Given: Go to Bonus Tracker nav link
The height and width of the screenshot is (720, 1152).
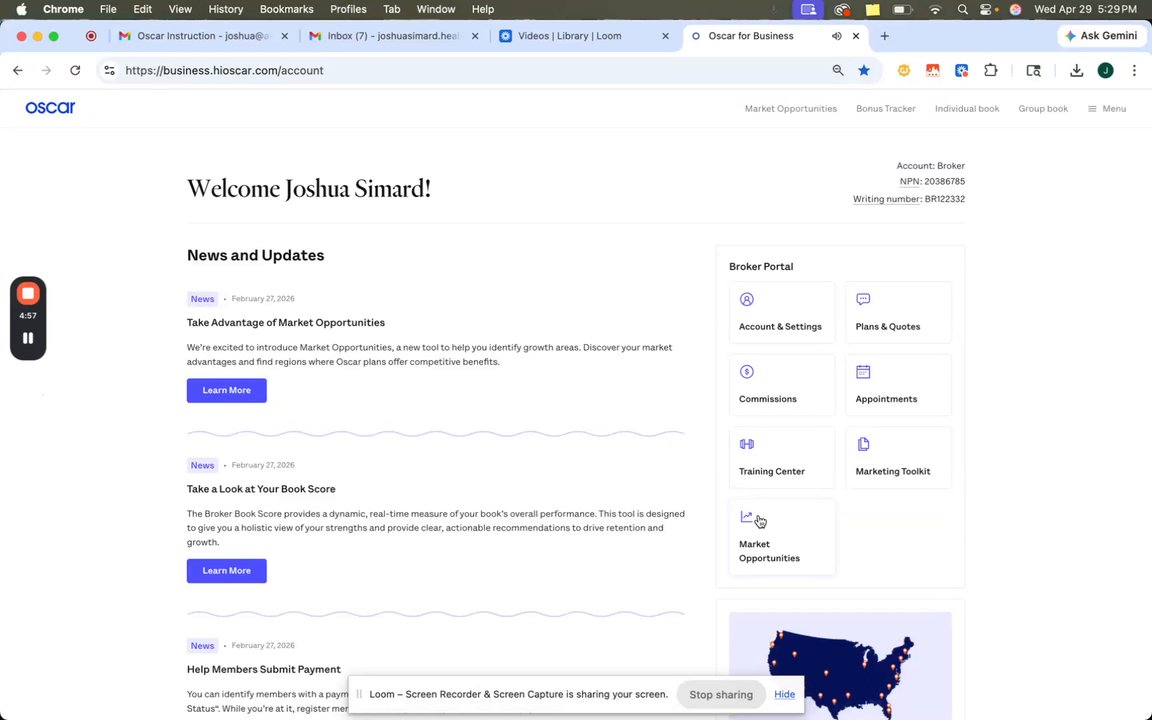Looking at the screenshot, I should point(885,109).
